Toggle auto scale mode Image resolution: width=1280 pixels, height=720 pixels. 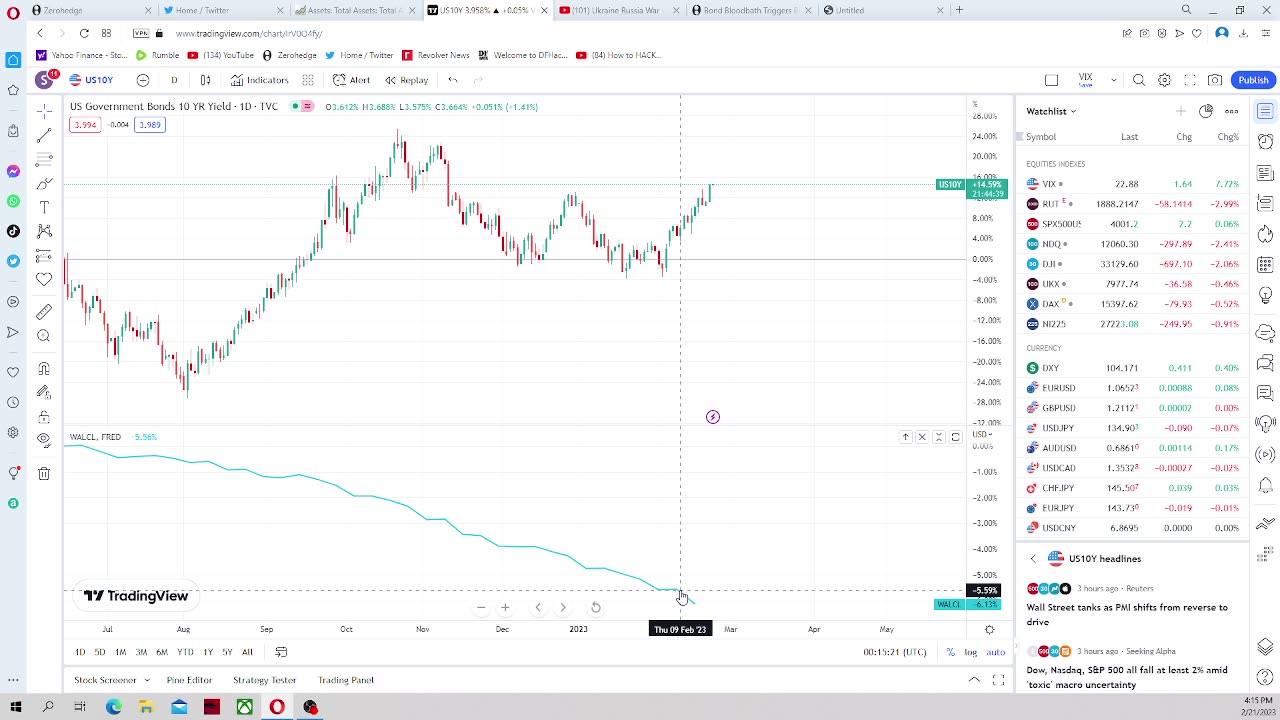coord(995,652)
